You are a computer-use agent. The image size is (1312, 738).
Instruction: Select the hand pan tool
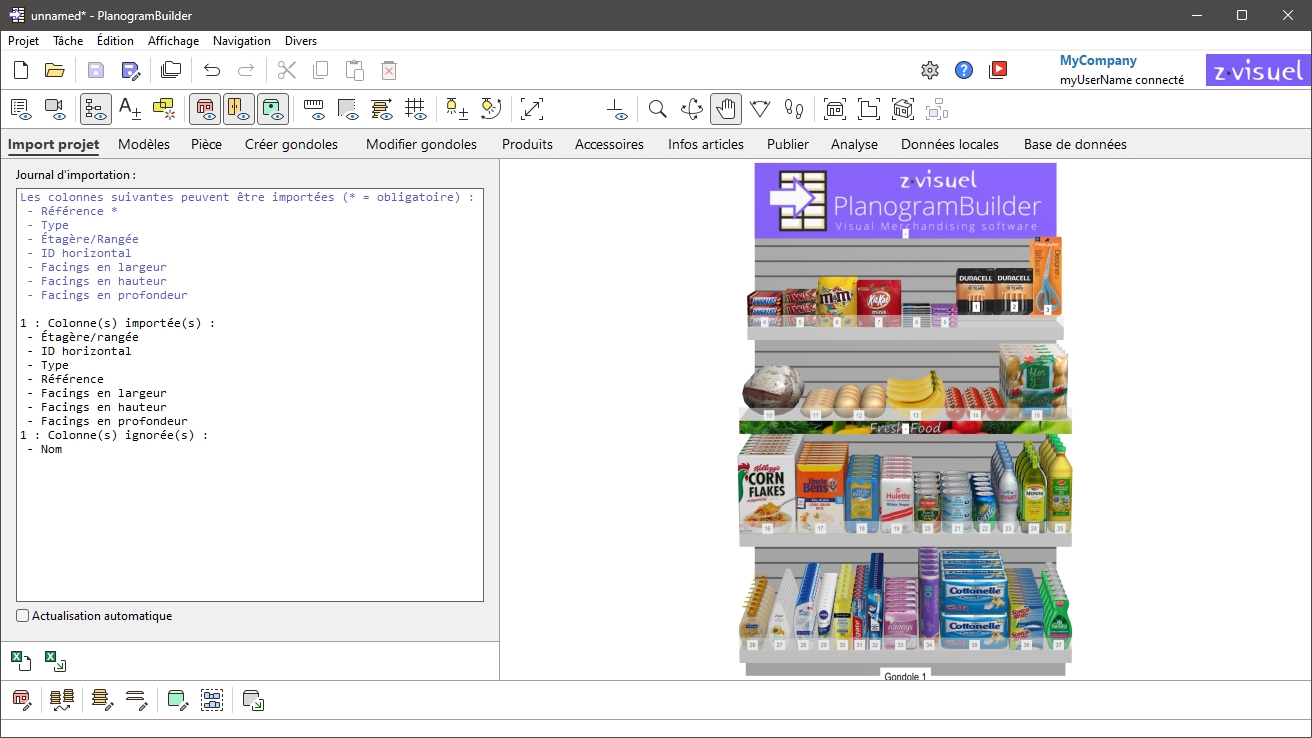click(x=726, y=109)
